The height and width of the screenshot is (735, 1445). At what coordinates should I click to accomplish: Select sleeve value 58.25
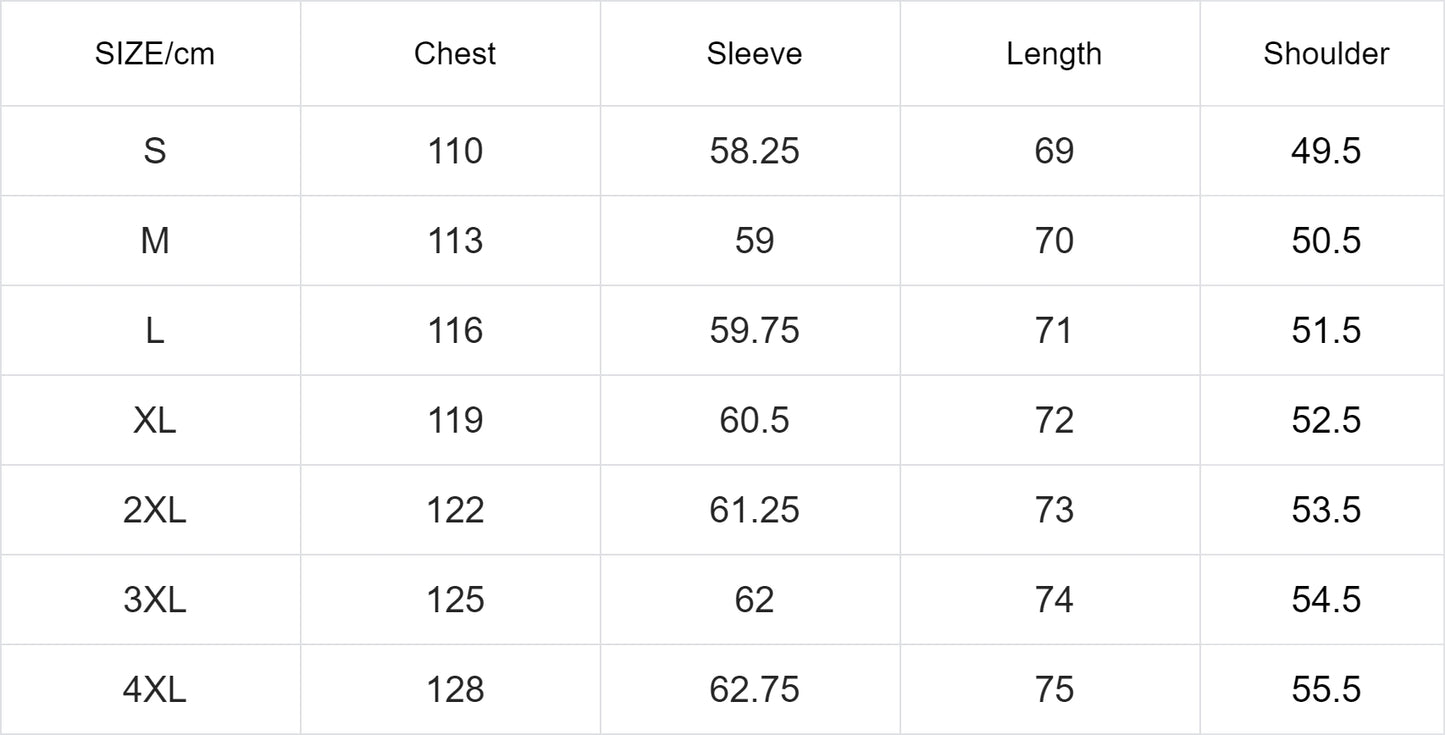coord(754,151)
